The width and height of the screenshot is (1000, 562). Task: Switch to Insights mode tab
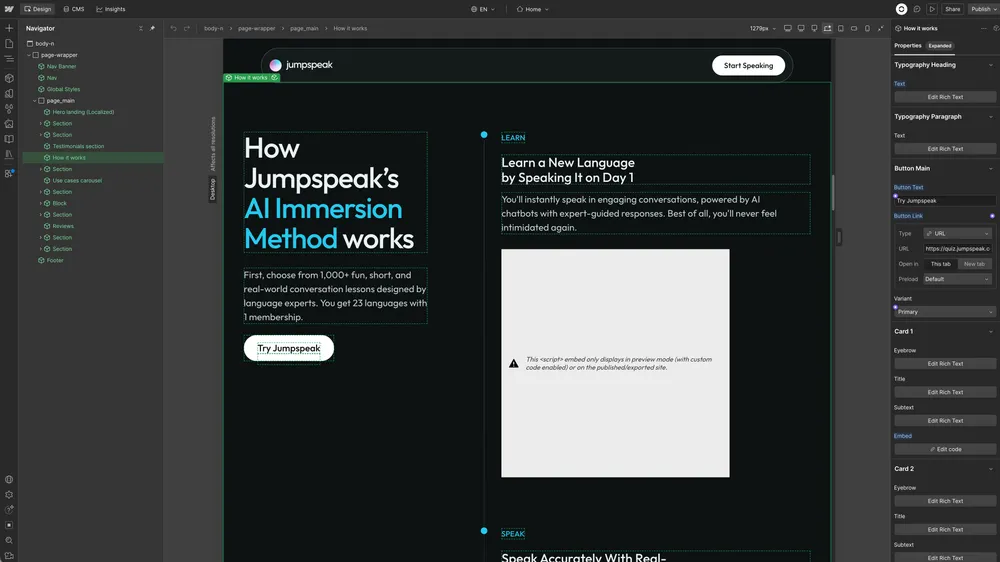tap(111, 9)
